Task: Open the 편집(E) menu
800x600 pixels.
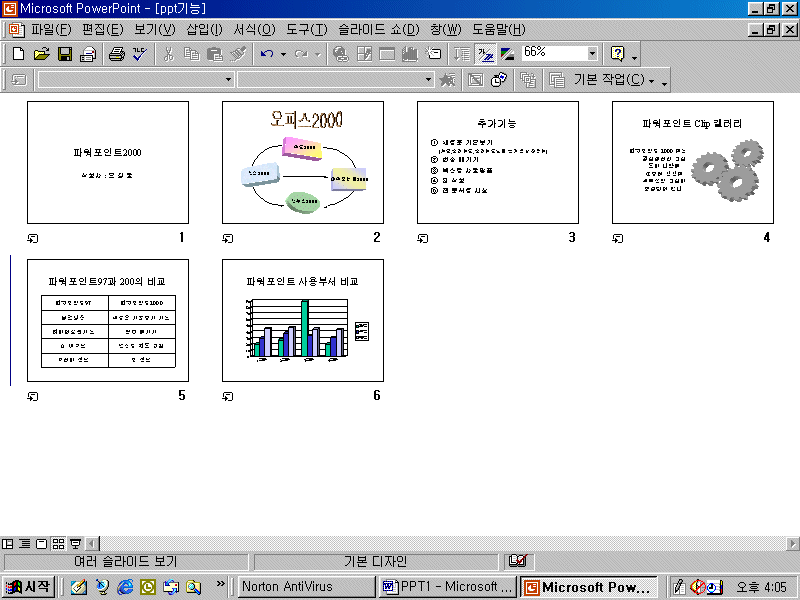Action: click(x=103, y=30)
